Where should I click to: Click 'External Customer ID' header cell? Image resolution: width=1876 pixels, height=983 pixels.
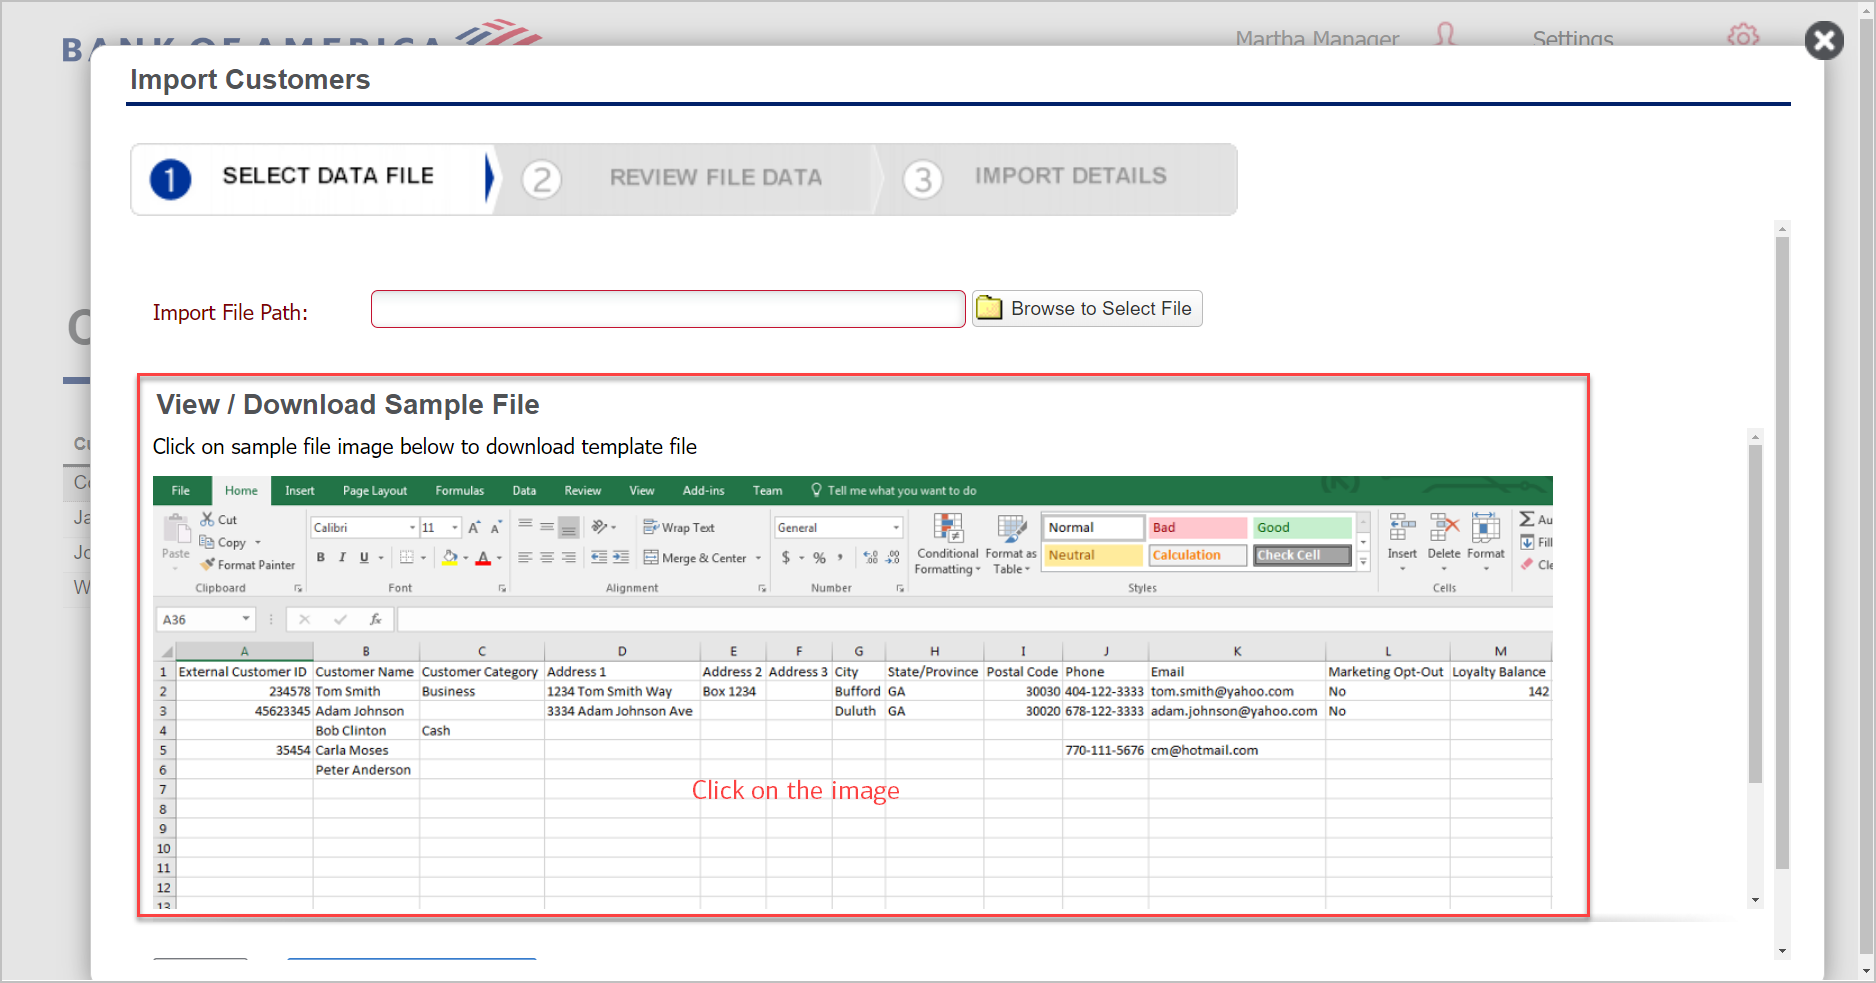pos(244,672)
